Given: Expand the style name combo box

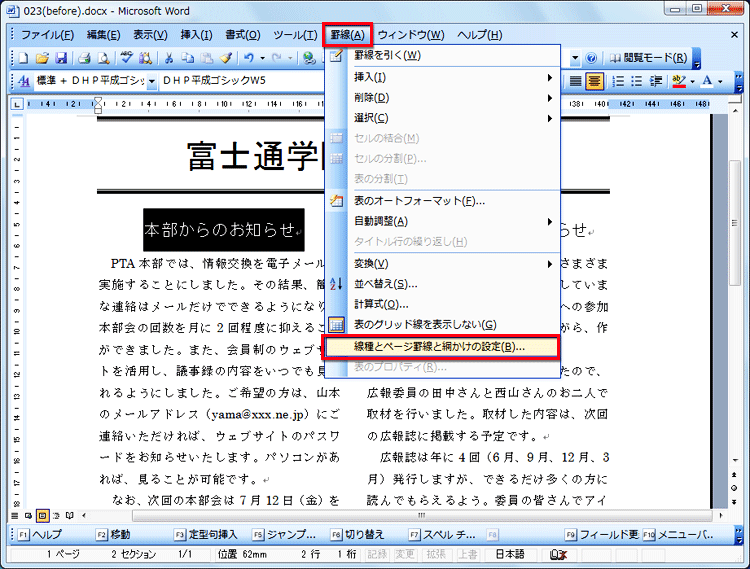Looking at the screenshot, I should pos(151,81).
